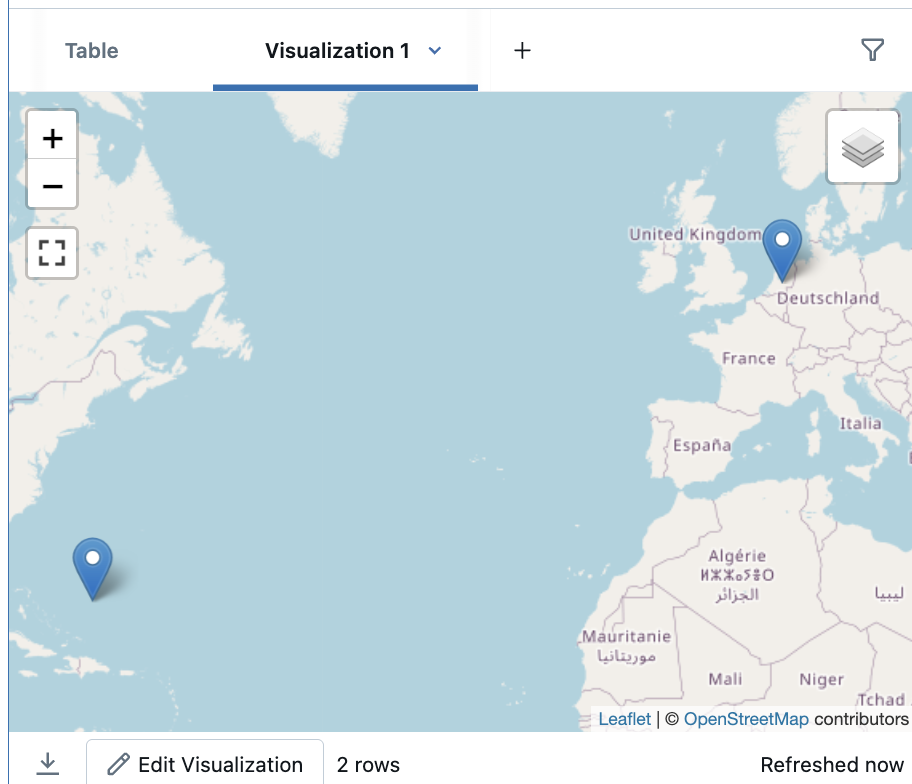Zoom out of the map
This screenshot has width=912, height=784.
click(x=52, y=186)
